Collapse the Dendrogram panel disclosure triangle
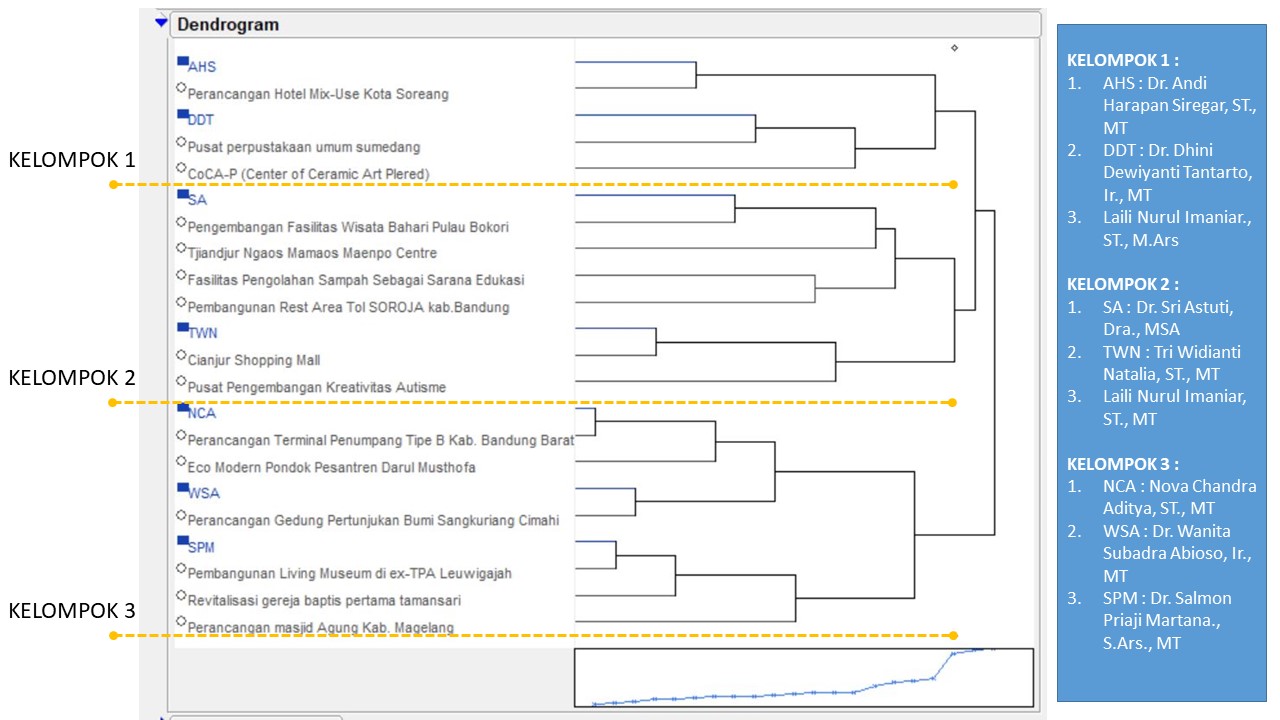 coord(161,22)
